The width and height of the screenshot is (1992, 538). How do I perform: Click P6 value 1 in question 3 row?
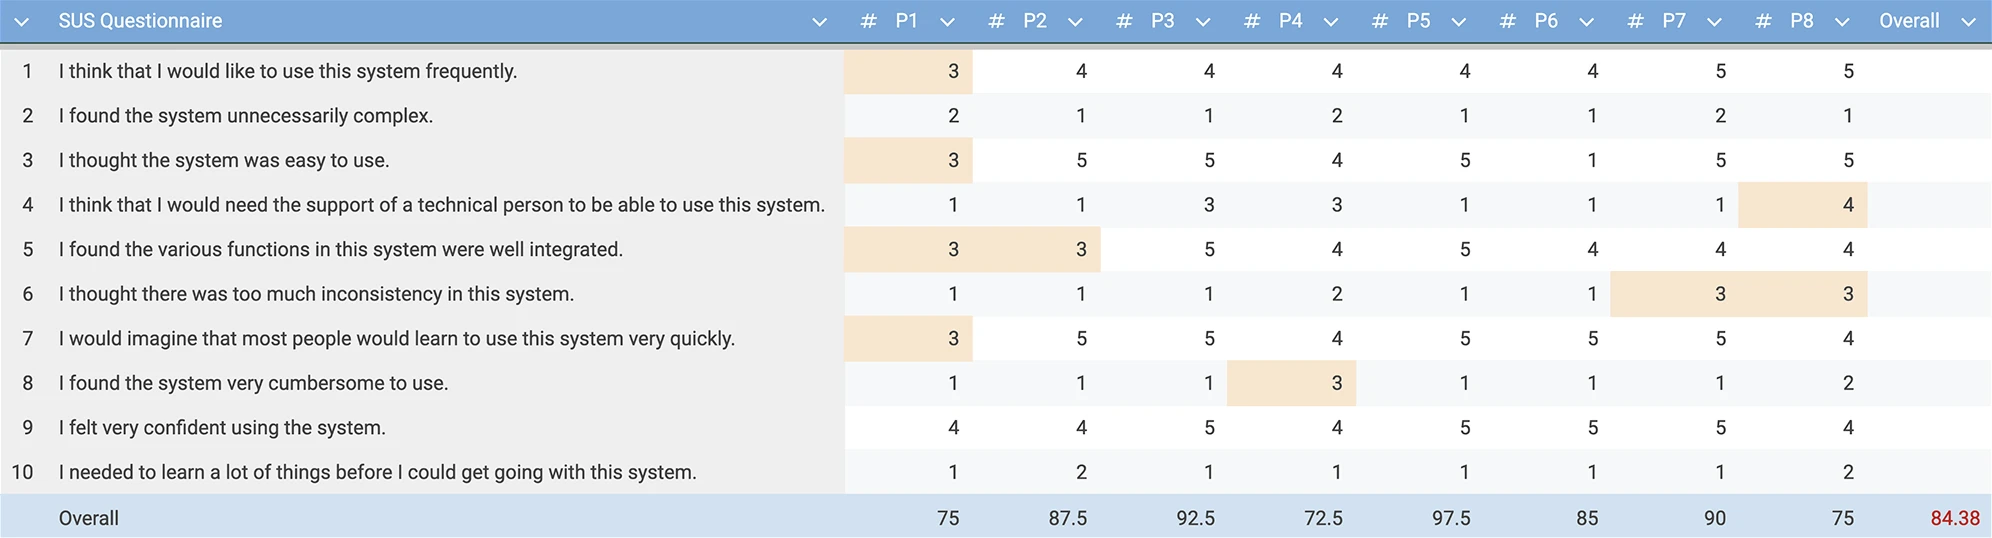click(x=1592, y=160)
